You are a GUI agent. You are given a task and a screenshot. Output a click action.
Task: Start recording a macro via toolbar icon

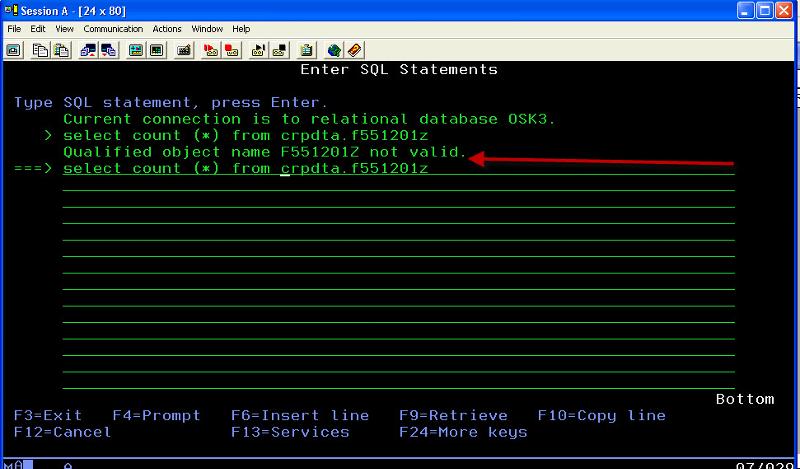(x=211, y=50)
